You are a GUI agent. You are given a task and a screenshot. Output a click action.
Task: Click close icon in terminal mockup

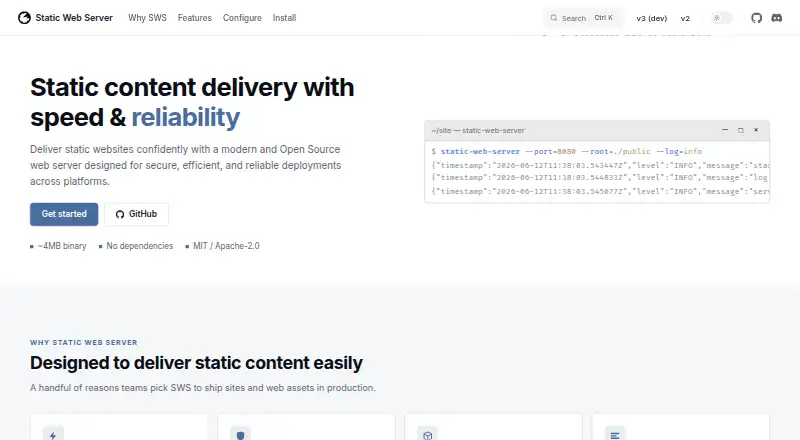756,130
